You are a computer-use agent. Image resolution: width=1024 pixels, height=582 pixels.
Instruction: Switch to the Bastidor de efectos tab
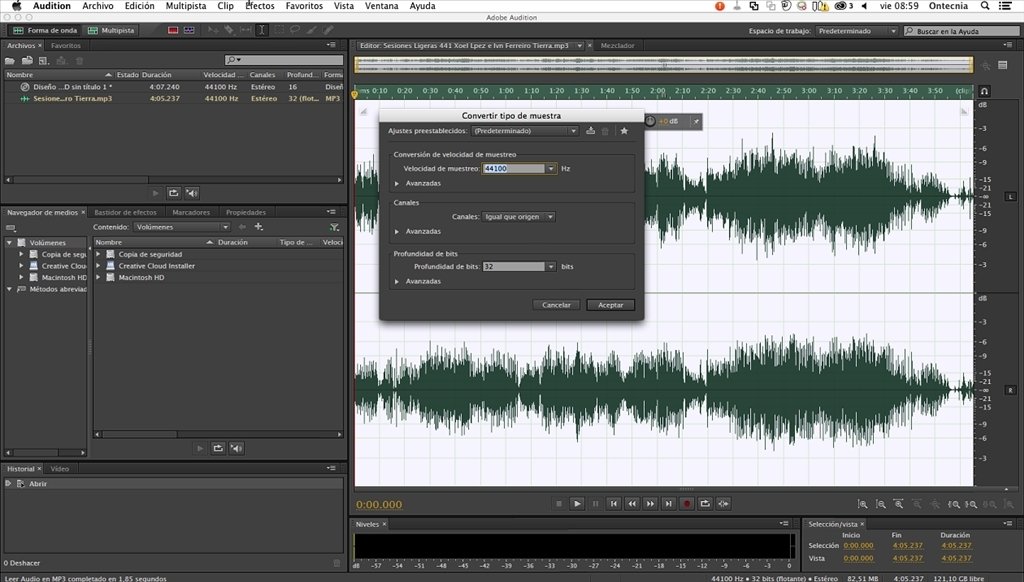click(x=125, y=212)
